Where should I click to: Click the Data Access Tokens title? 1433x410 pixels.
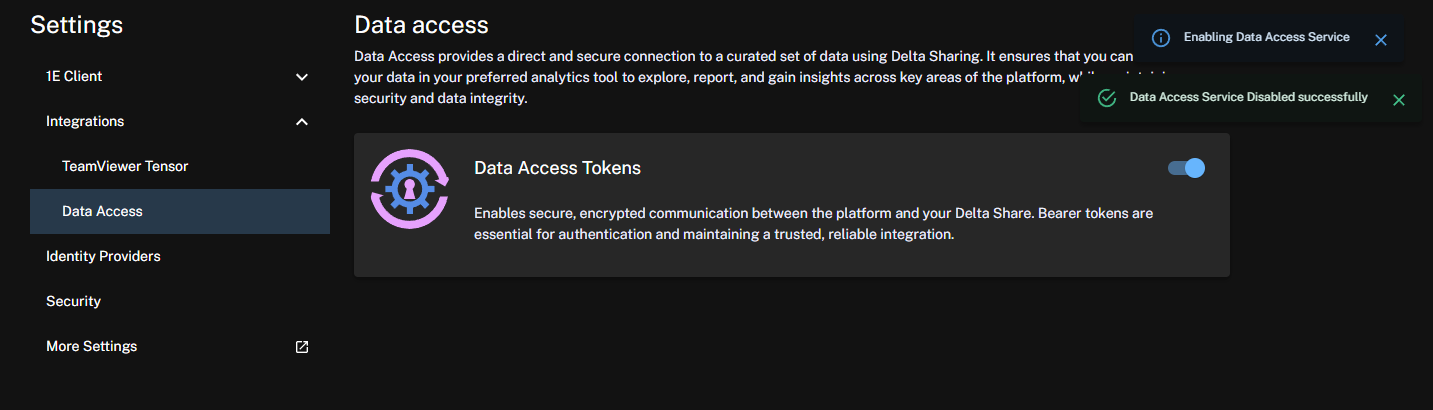pyautogui.click(x=557, y=168)
